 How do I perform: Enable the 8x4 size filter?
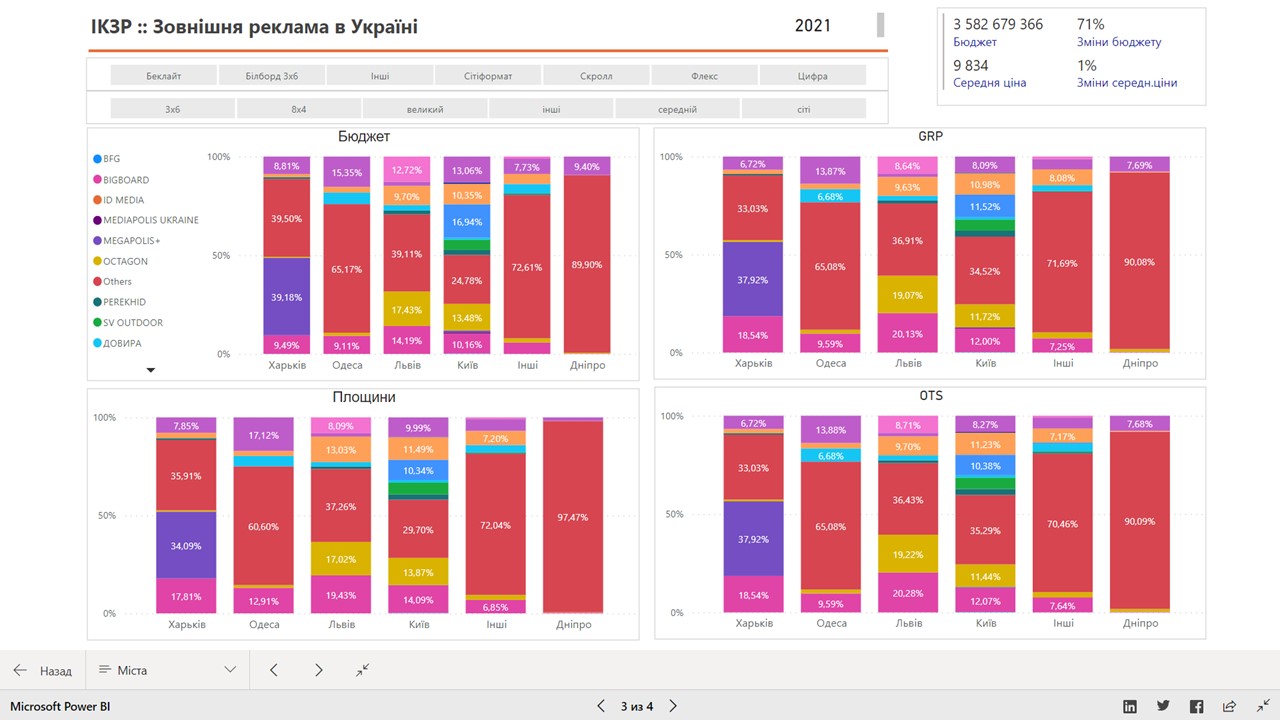(x=299, y=109)
